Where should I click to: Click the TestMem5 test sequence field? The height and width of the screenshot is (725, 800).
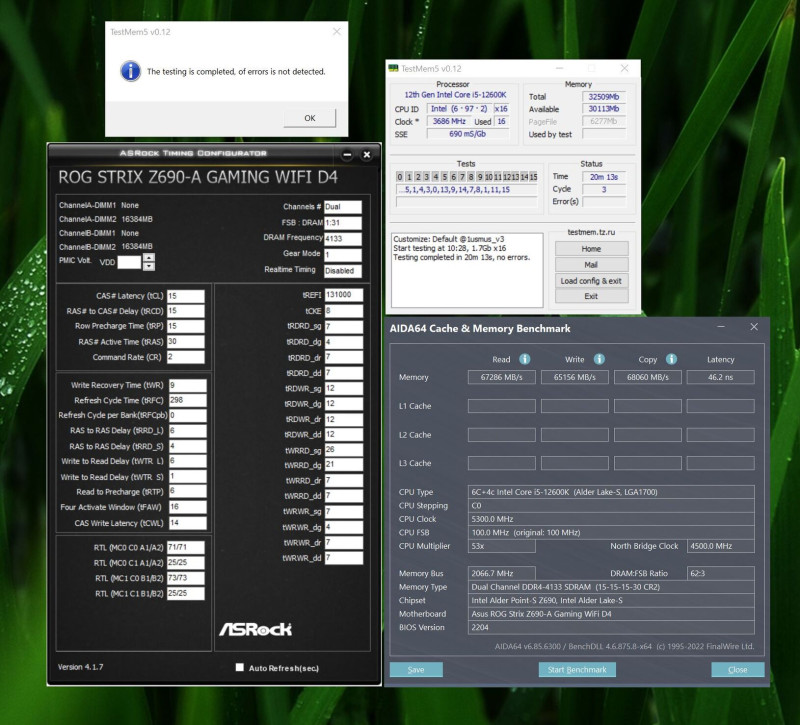tap(467, 190)
